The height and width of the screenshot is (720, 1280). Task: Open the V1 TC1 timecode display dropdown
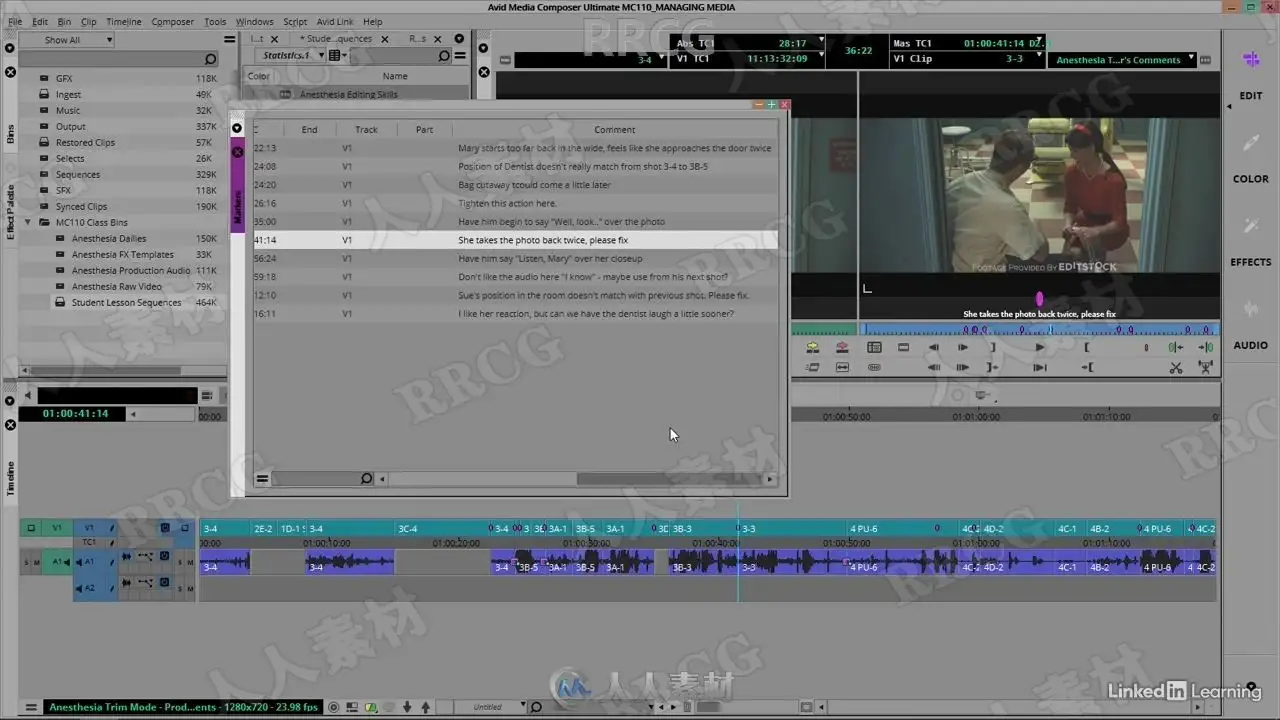[821, 57]
